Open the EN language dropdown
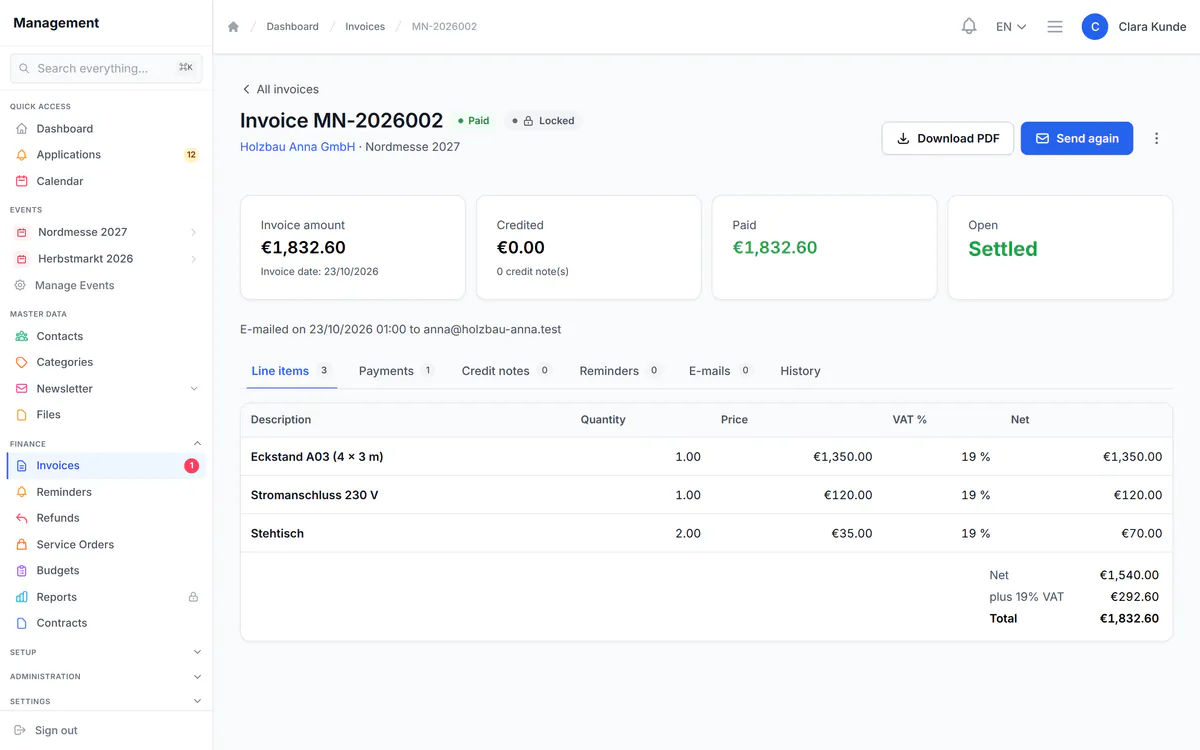The height and width of the screenshot is (750, 1200). pyautogui.click(x=1011, y=27)
